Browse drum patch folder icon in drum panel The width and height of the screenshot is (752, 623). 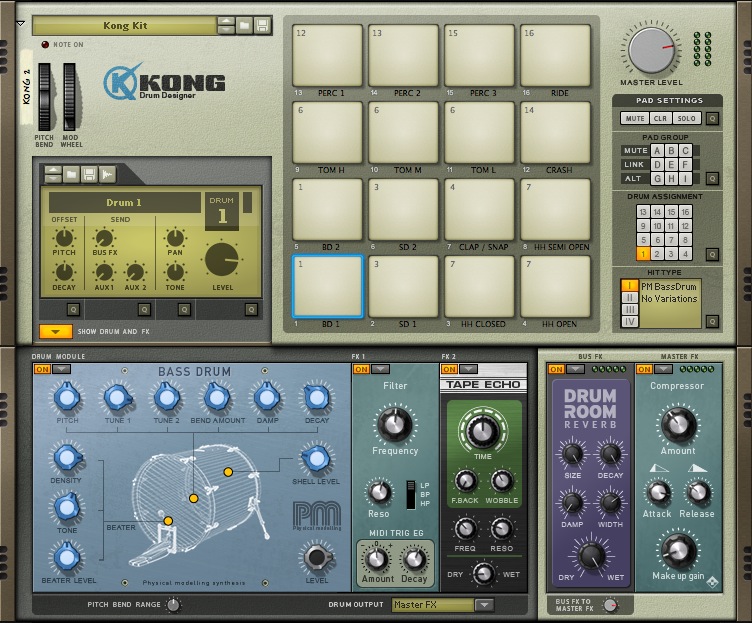point(71,175)
